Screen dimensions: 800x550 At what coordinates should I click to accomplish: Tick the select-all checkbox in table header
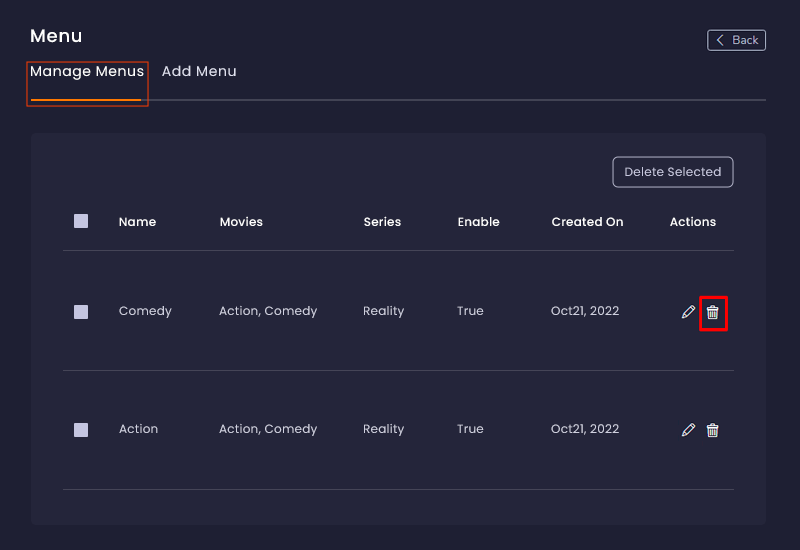click(x=81, y=221)
